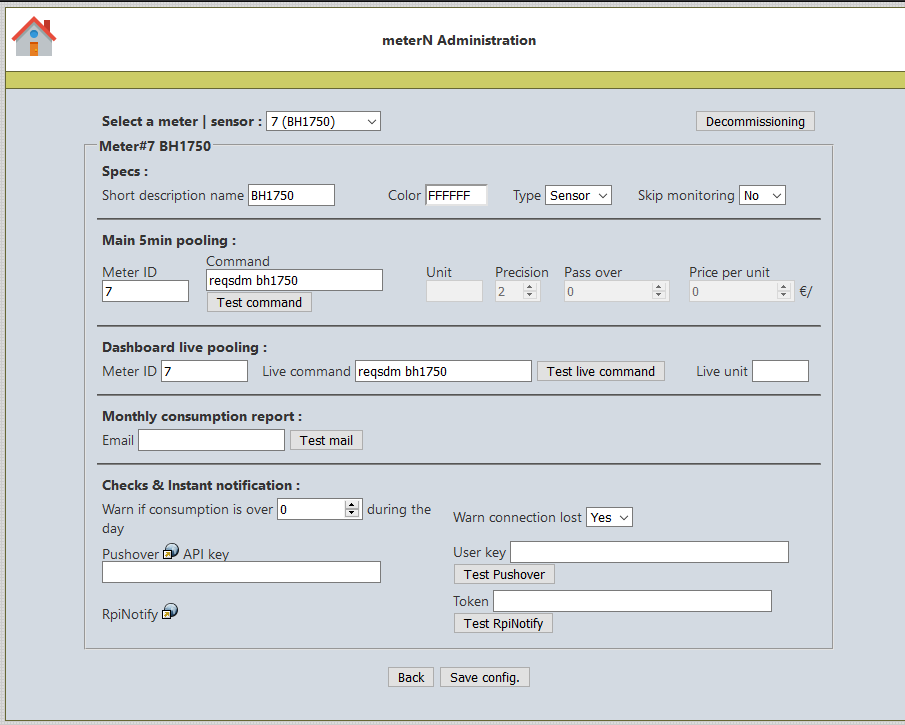Click the Precision spinner field
The width and height of the screenshot is (905, 725).
pos(518,291)
